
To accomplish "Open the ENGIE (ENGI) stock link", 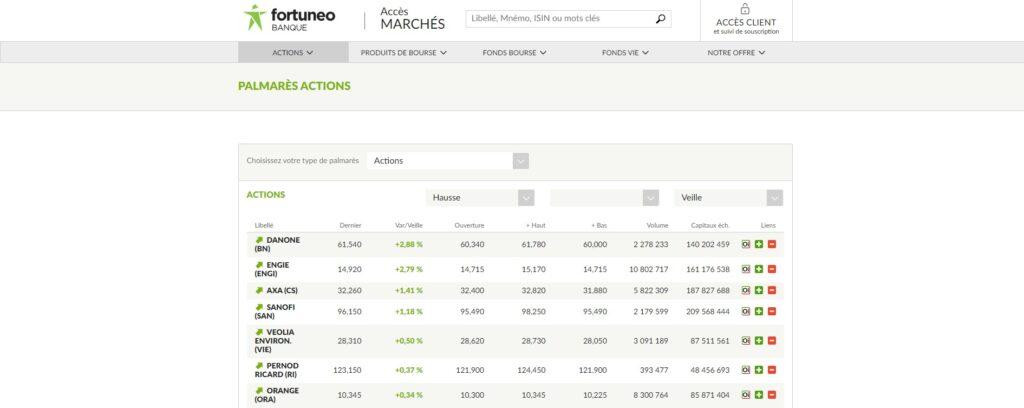I will (x=272, y=269).
